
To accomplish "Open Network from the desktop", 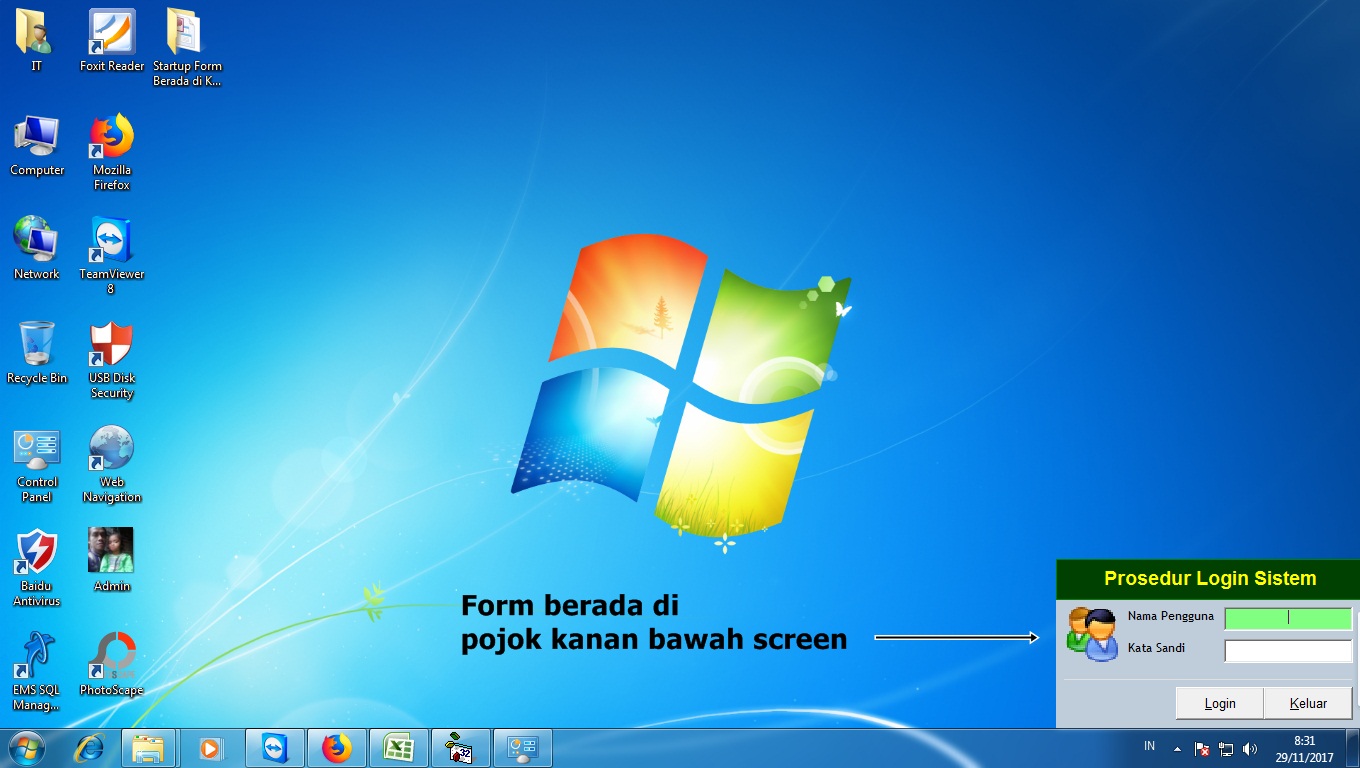I will tap(37, 248).
